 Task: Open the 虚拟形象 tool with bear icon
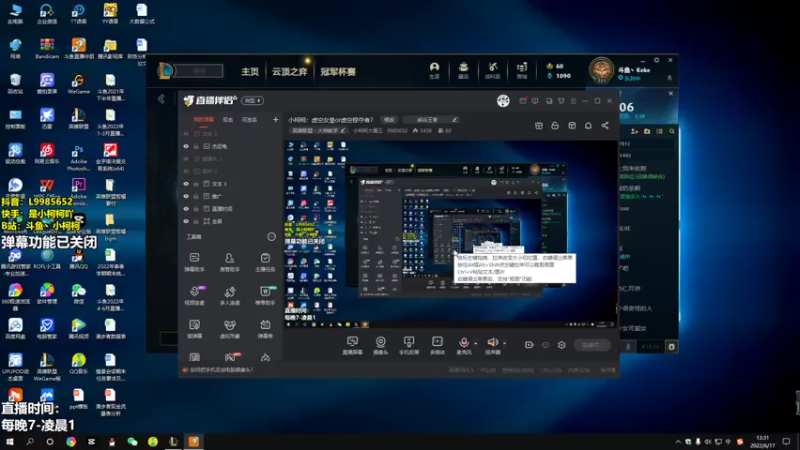(230, 329)
